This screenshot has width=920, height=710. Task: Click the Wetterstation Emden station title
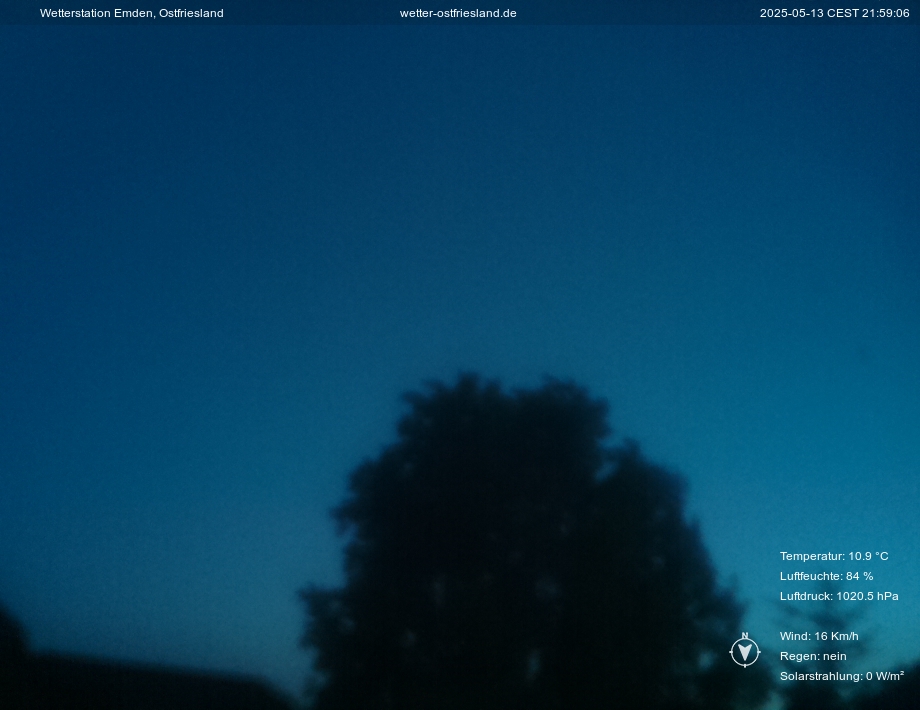tap(97, 13)
